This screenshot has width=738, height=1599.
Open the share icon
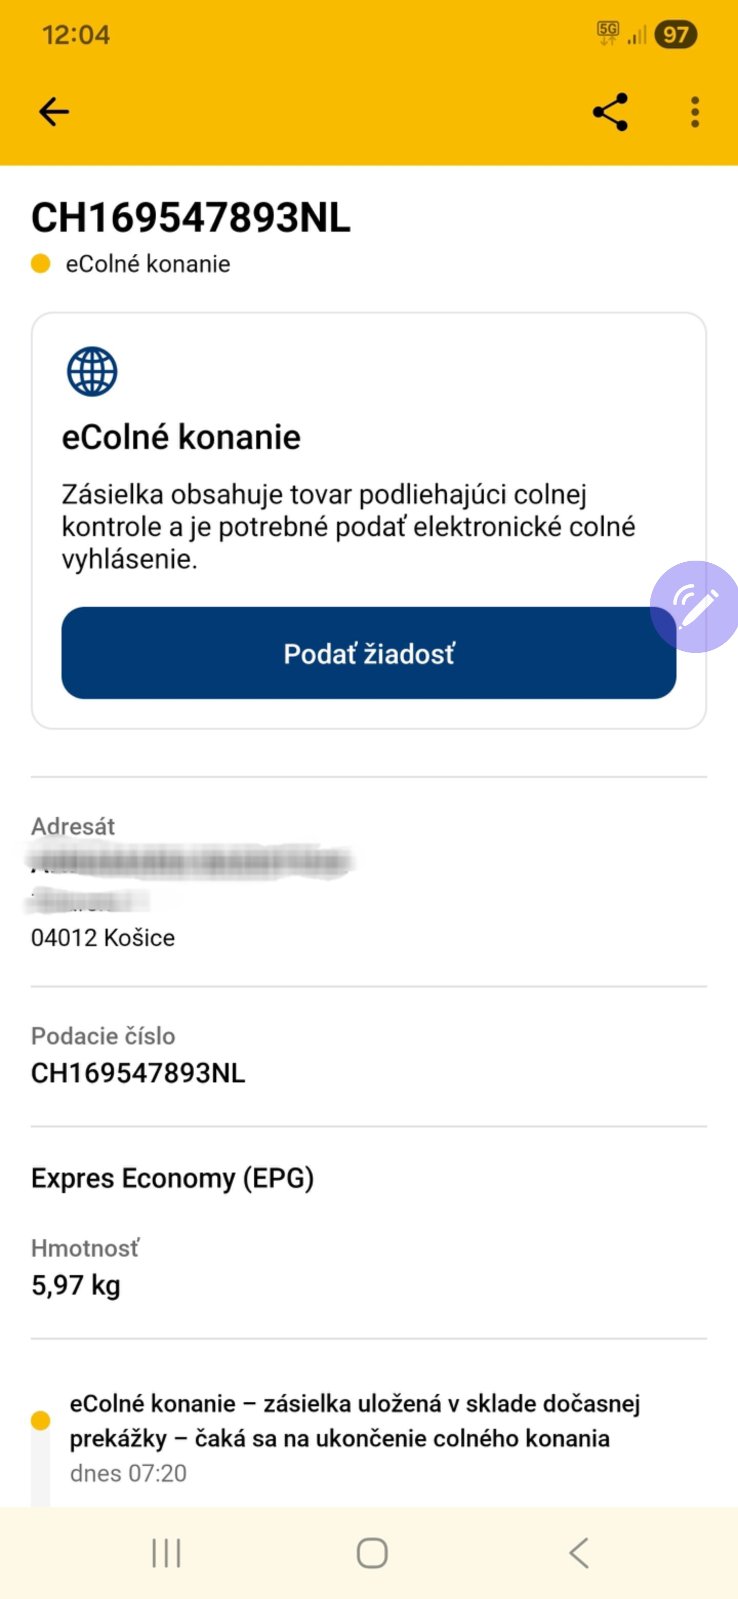[610, 112]
